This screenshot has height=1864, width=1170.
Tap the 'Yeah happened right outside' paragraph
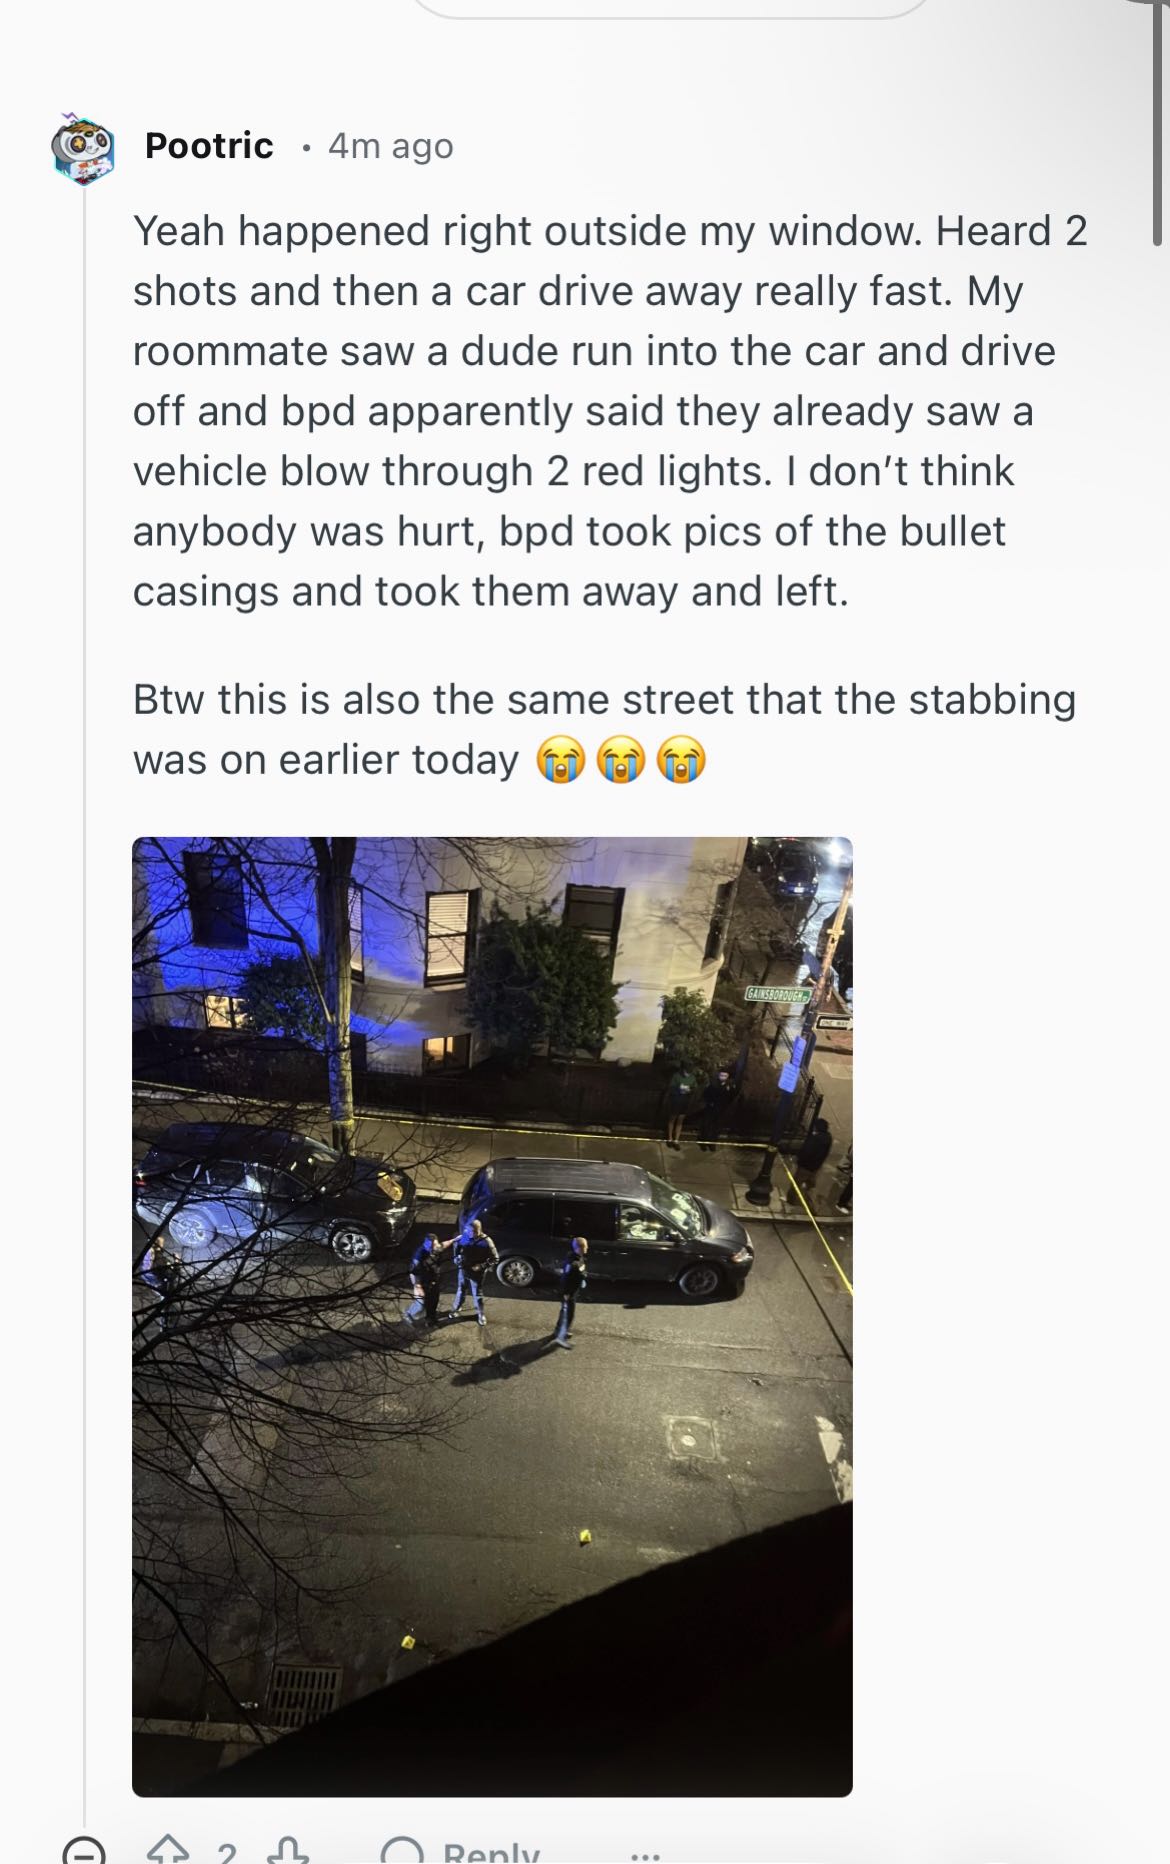tap(610, 411)
